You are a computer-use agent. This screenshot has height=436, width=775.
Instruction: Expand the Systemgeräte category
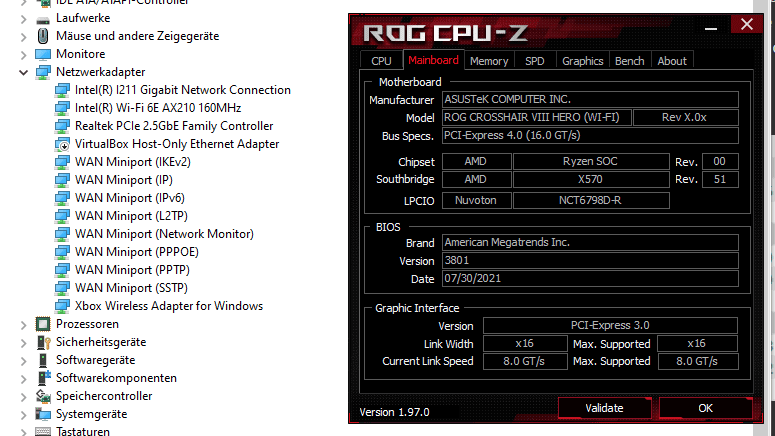pyautogui.click(x=24, y=414)
